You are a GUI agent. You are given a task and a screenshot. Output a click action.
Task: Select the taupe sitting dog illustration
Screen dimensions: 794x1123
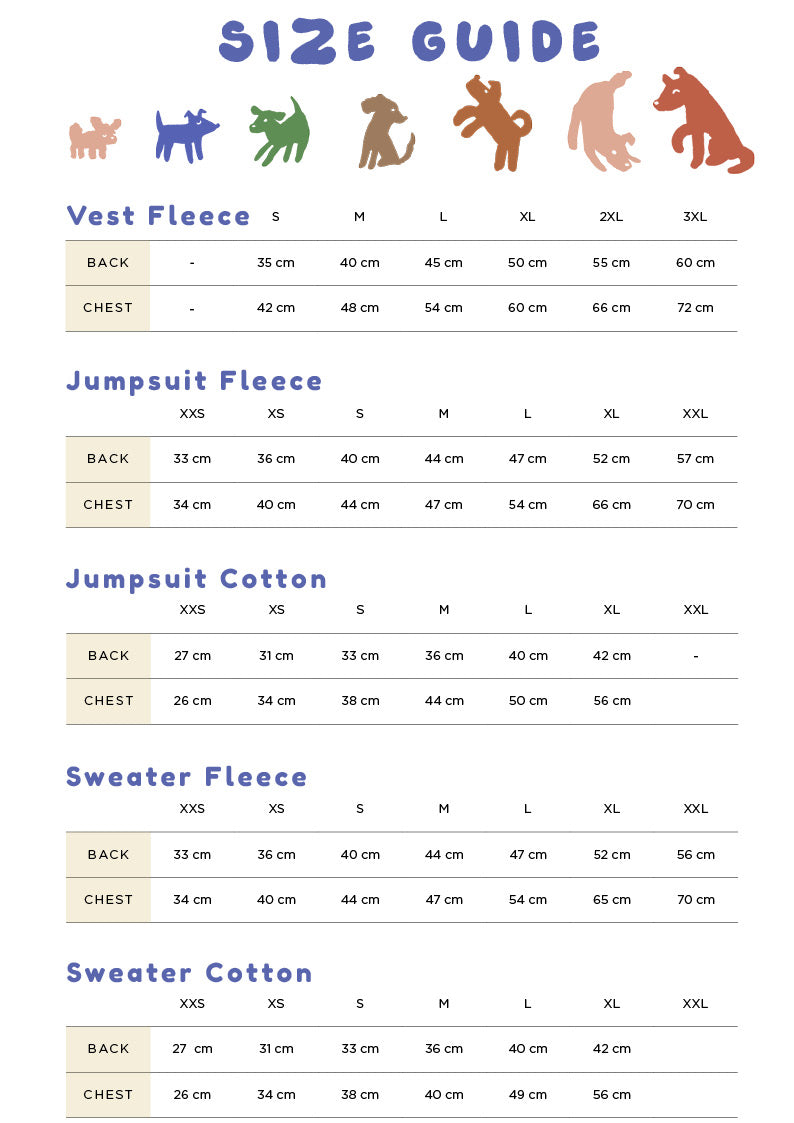[384, 133]
